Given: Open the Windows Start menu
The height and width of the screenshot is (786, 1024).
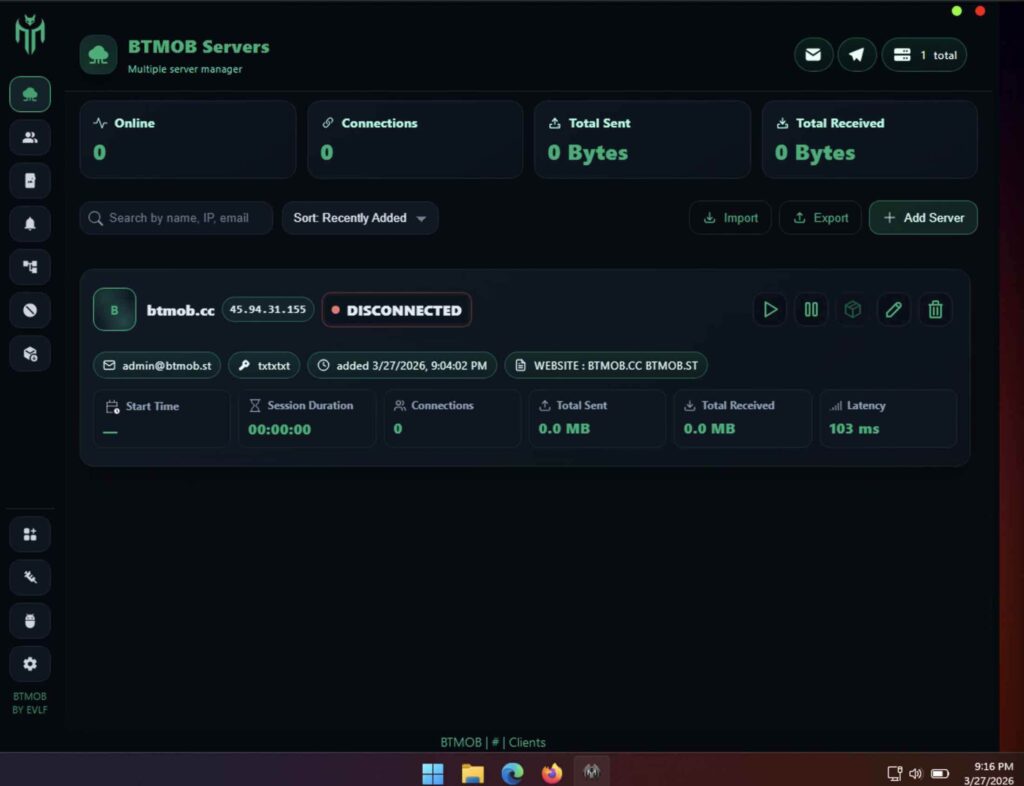Looking at the screenshot, I should [433, 774].
